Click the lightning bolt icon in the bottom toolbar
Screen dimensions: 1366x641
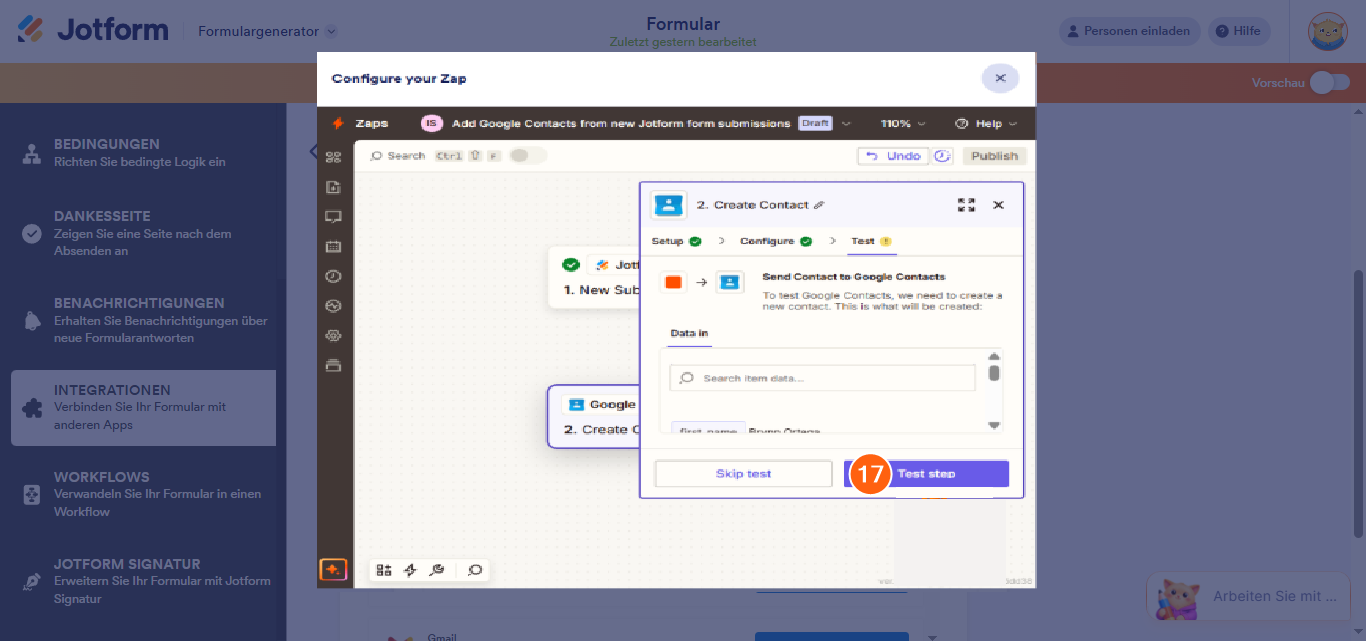click(x=410, y=569)
